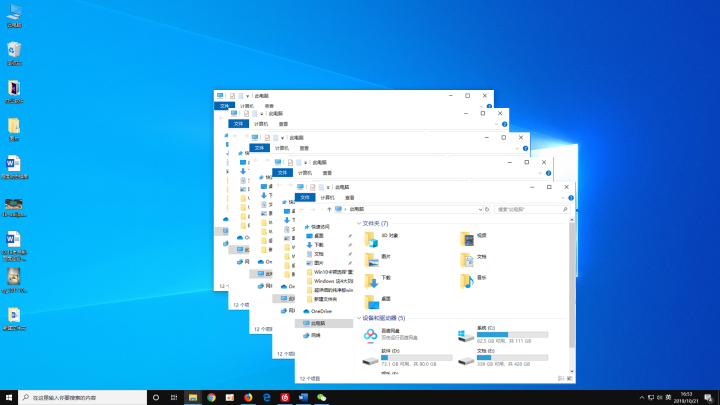This screenshot has width=720, height=405.
Task: Show hidden system tray icons
Action: [x=641, y=398]
